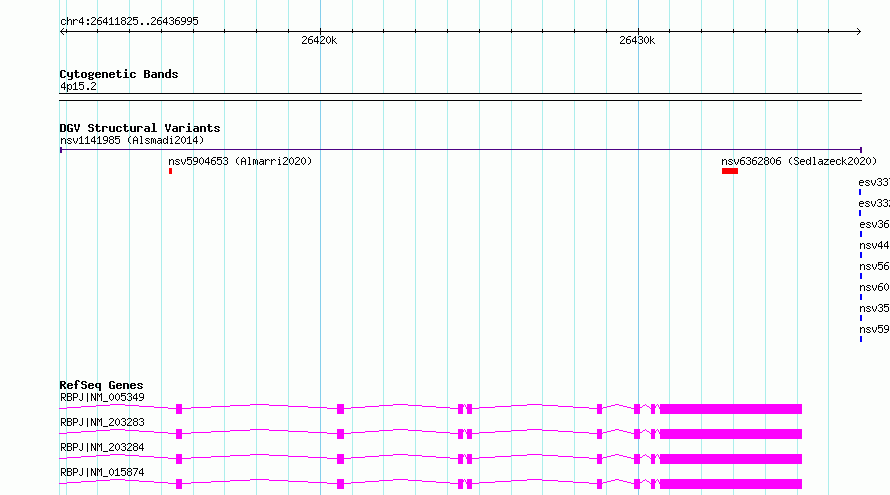
Task: Click the truncated nsv44 variant label
Action: [x=874, y=245]
